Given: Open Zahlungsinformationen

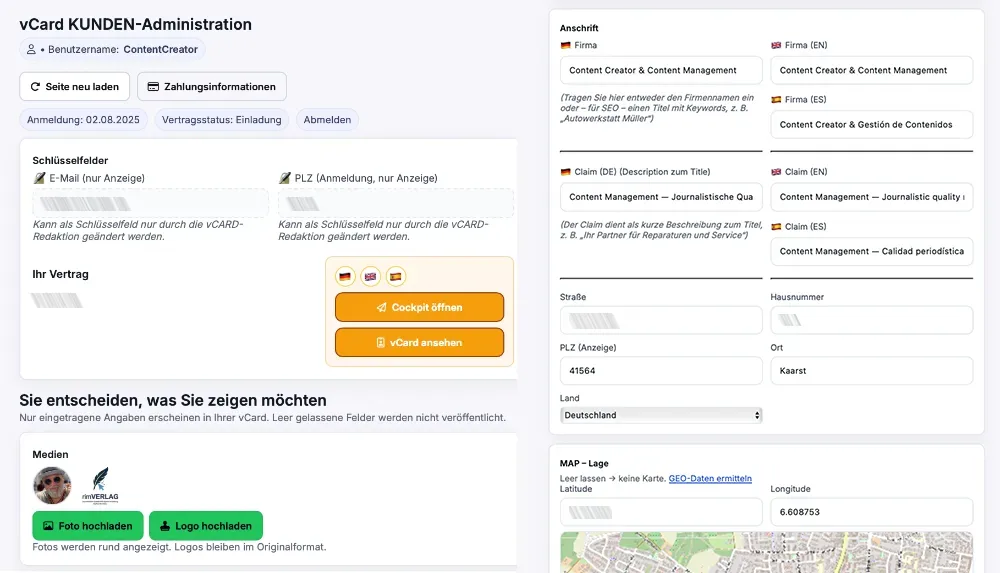Looking at the screenshot, I should coord(212,87).
